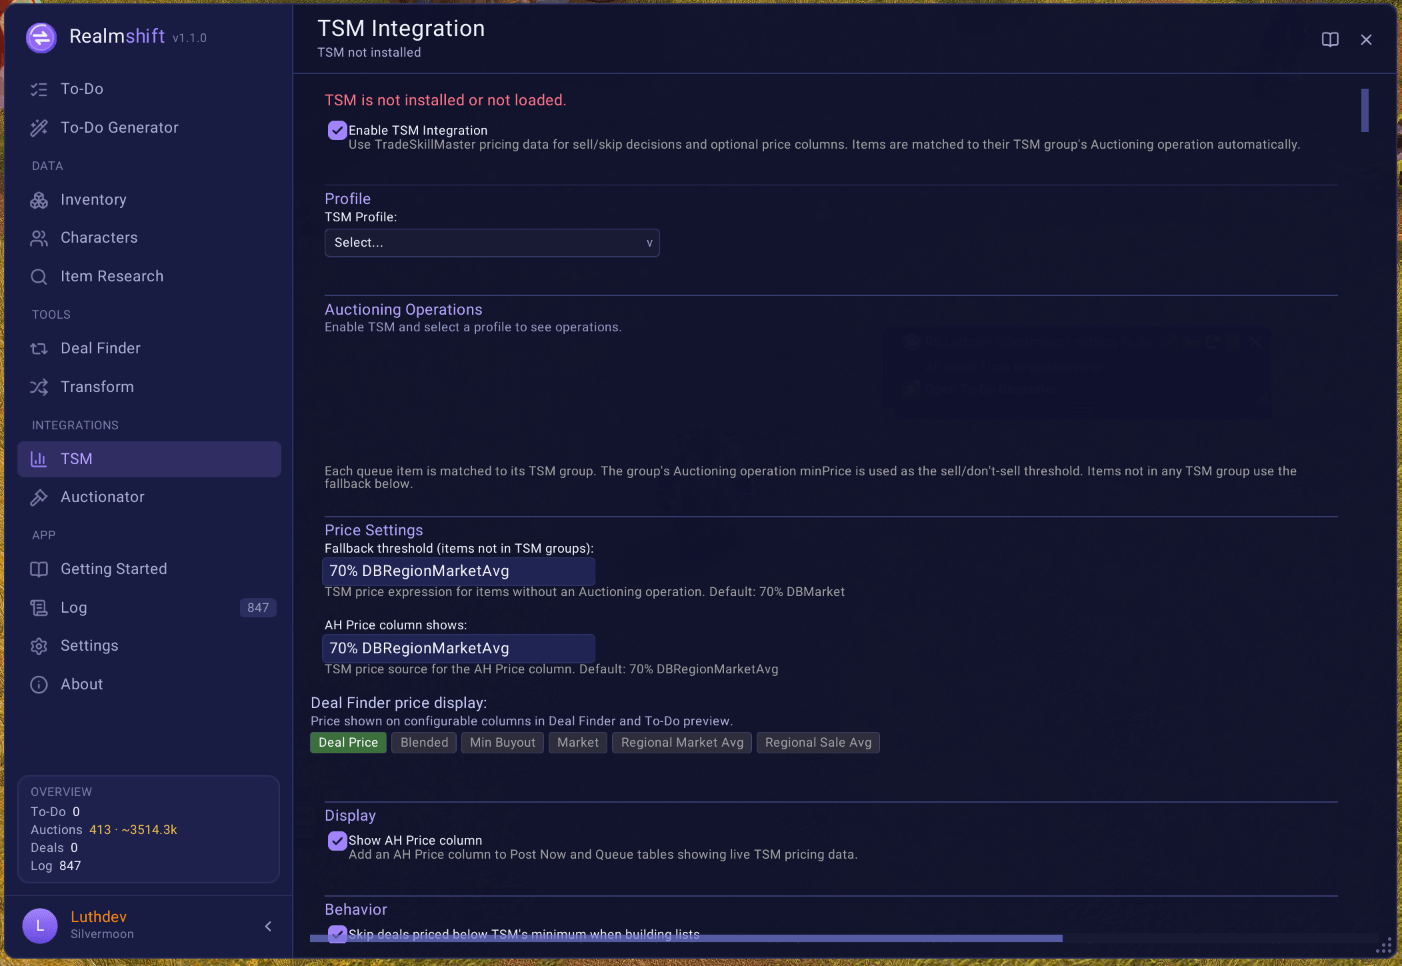The image size is (1402, 966).
Task: Open the guide book icon in header
Action: click(x=1330, y=40)
